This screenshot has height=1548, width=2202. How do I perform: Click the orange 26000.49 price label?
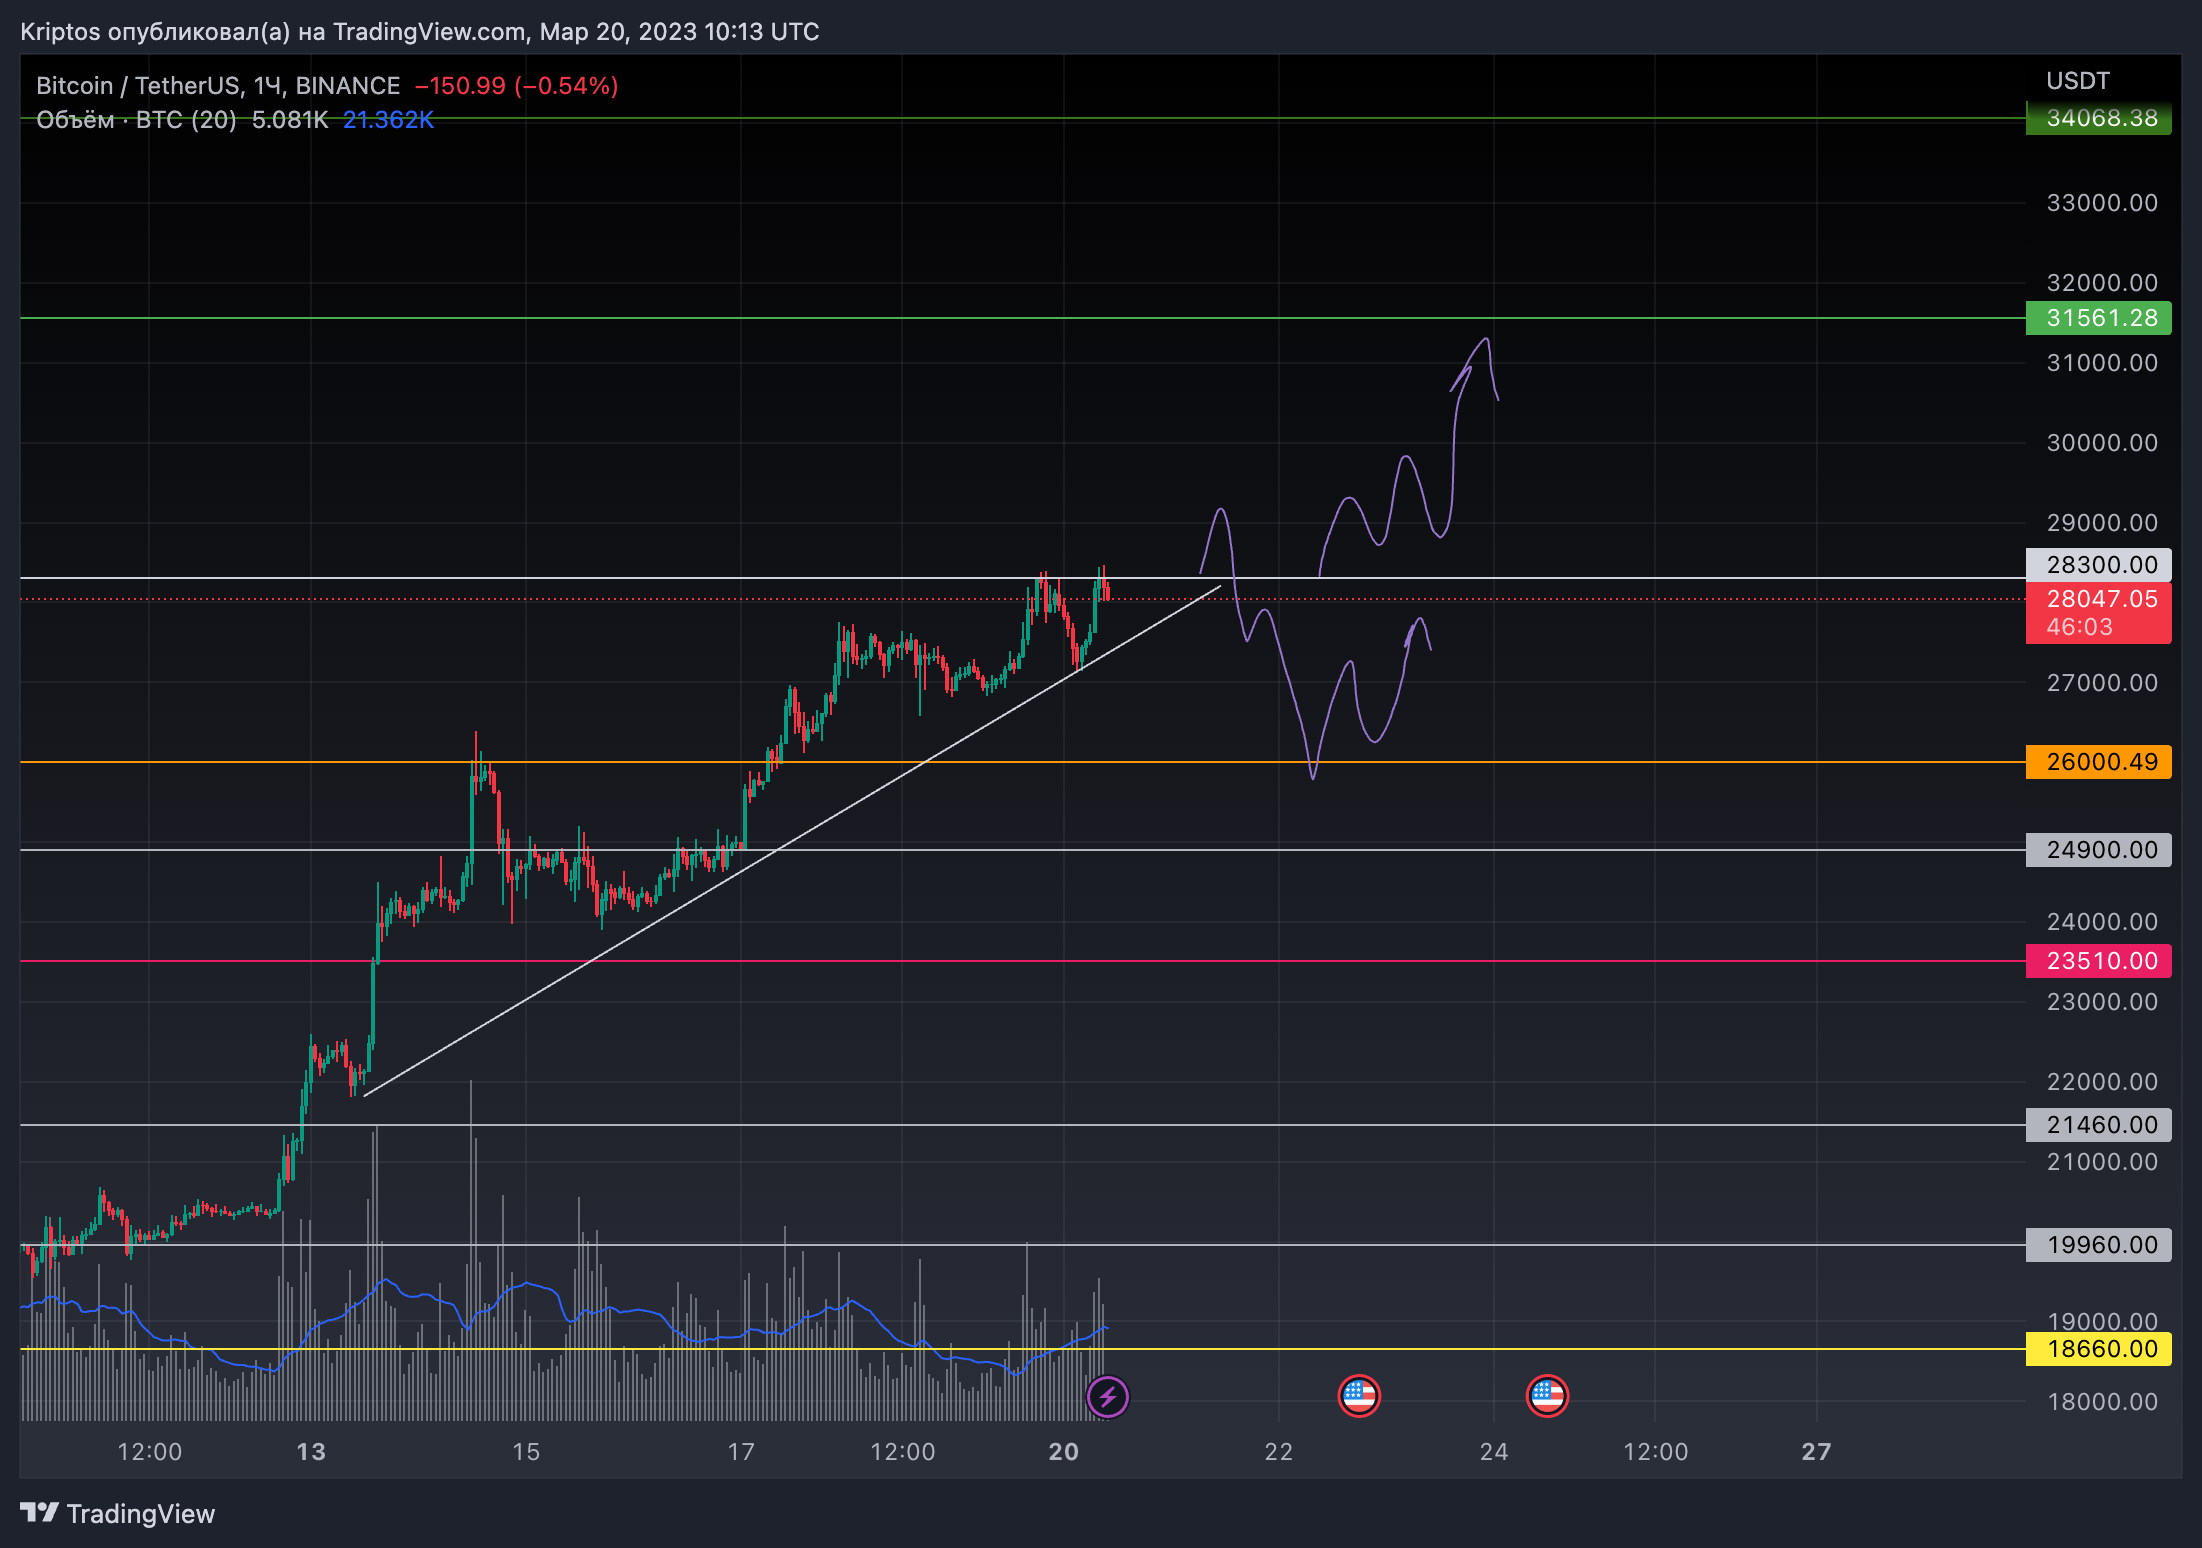coord(2098,762)
